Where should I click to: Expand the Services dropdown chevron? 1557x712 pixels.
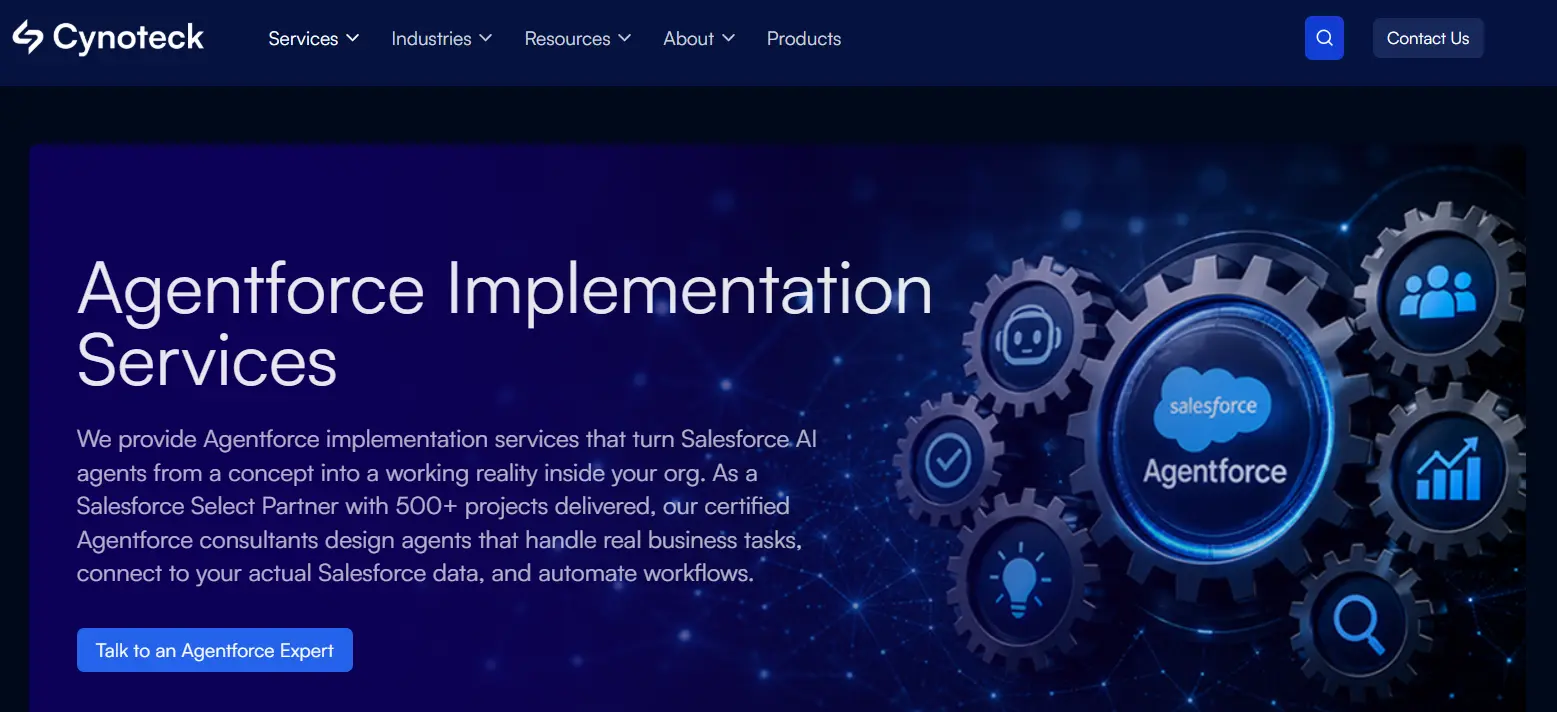tap(352, 38)
